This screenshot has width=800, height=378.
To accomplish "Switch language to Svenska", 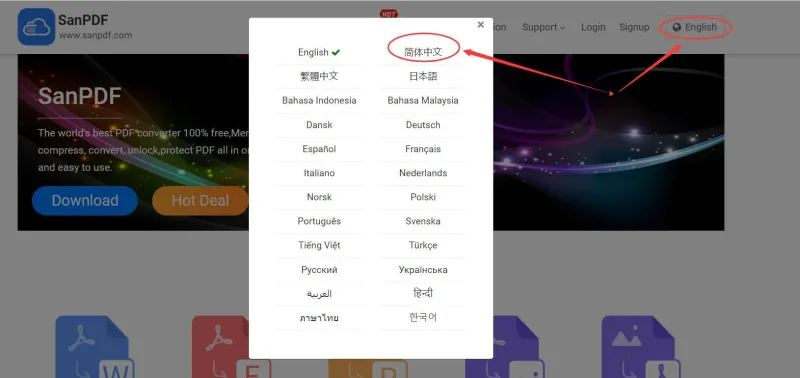I will 423,221.
